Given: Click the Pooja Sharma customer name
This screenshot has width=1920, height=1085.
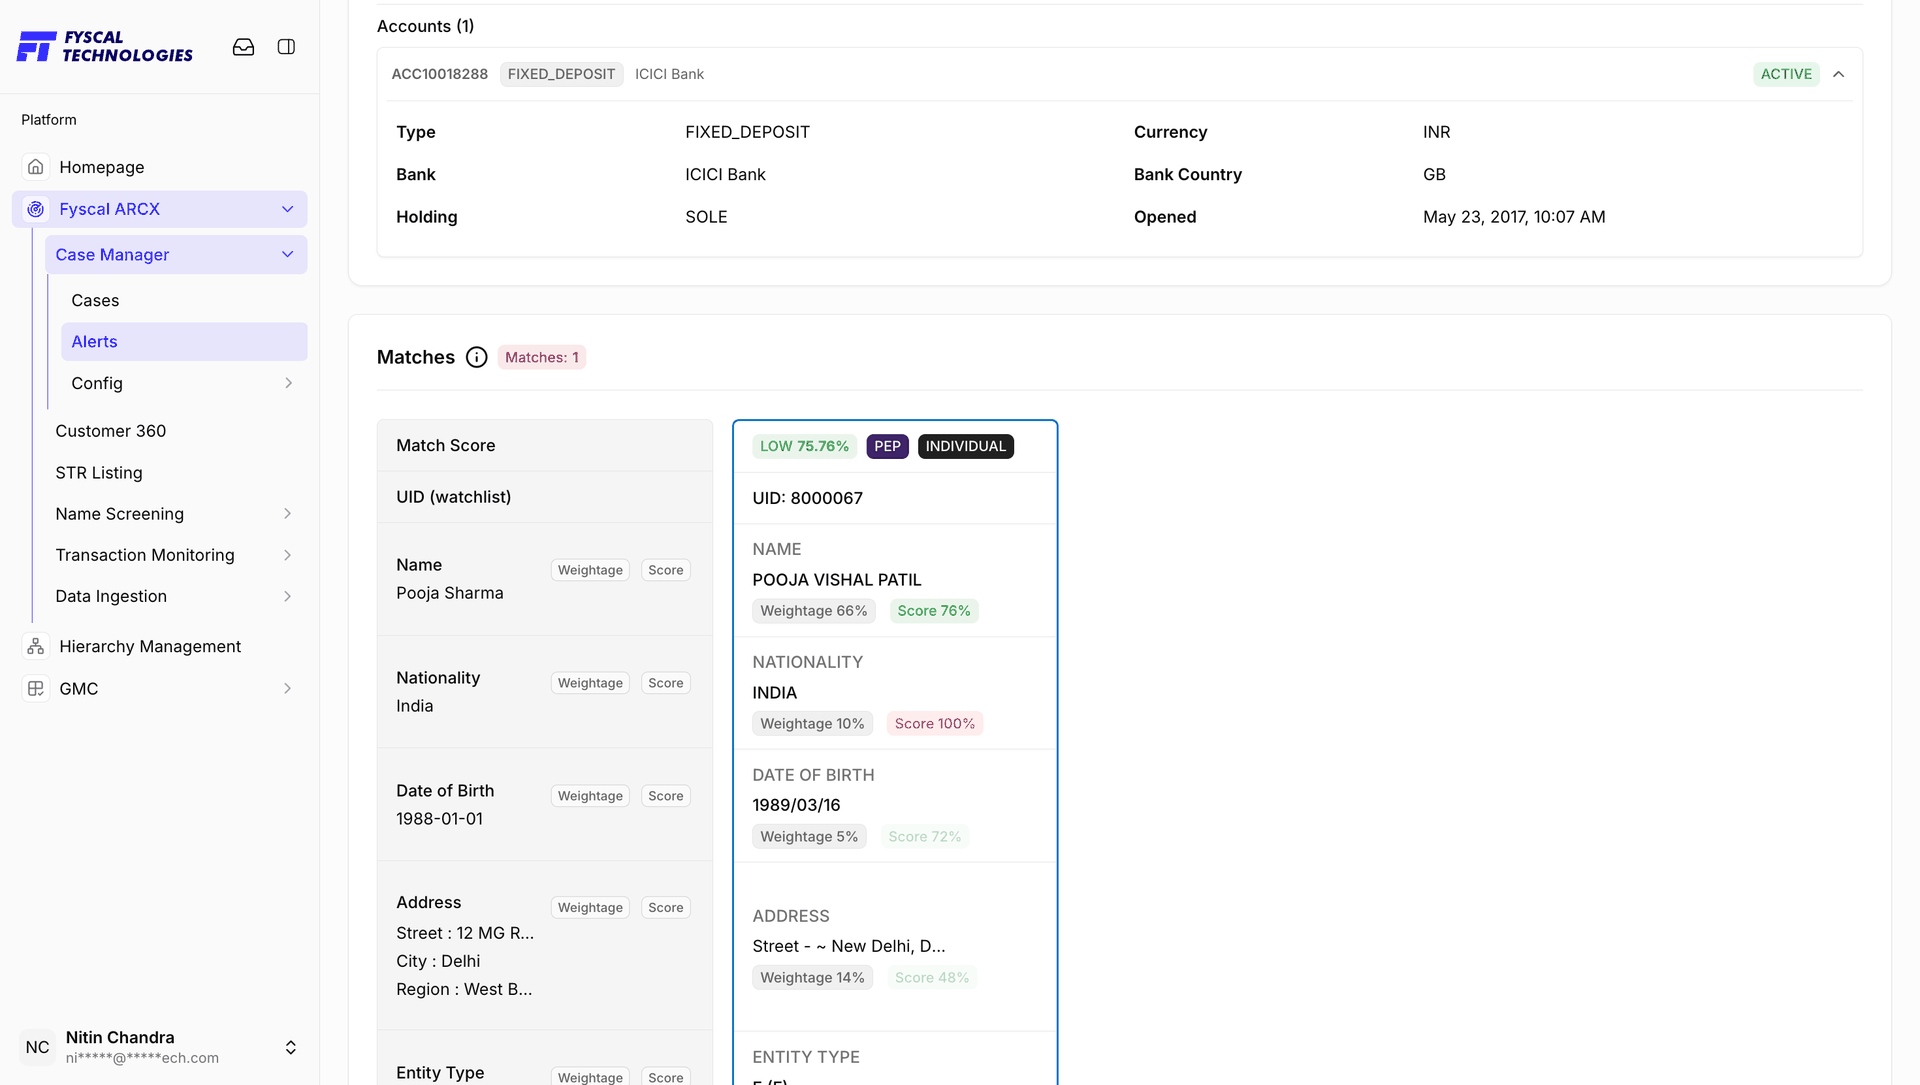Looking at the screenshot, I should click(450, 594).
